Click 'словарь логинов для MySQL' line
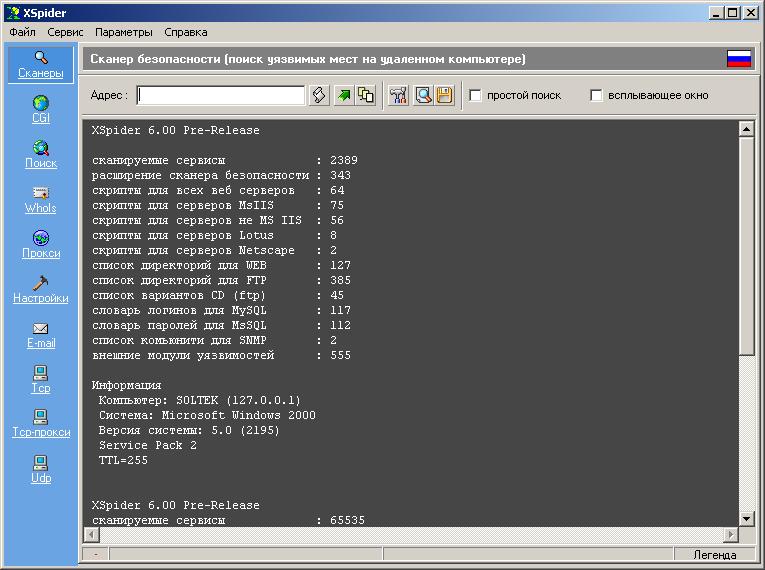765x570 pixels. click(221, 310)
